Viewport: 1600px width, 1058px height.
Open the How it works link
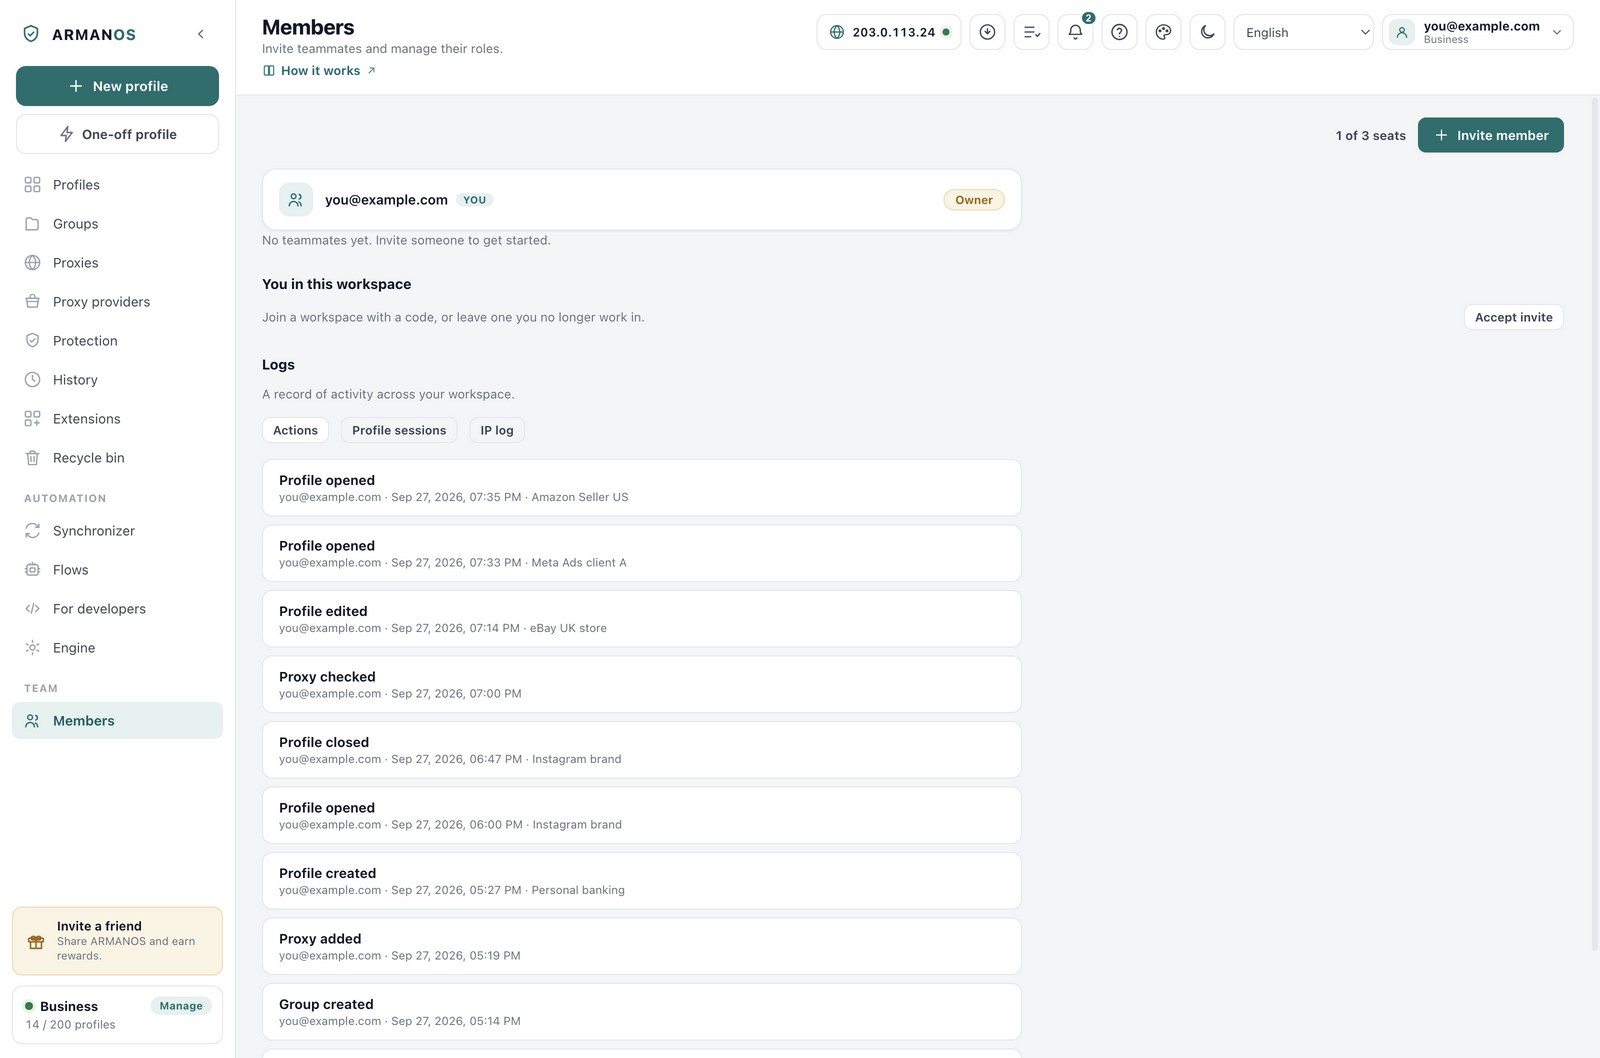(x=319, y=71)
